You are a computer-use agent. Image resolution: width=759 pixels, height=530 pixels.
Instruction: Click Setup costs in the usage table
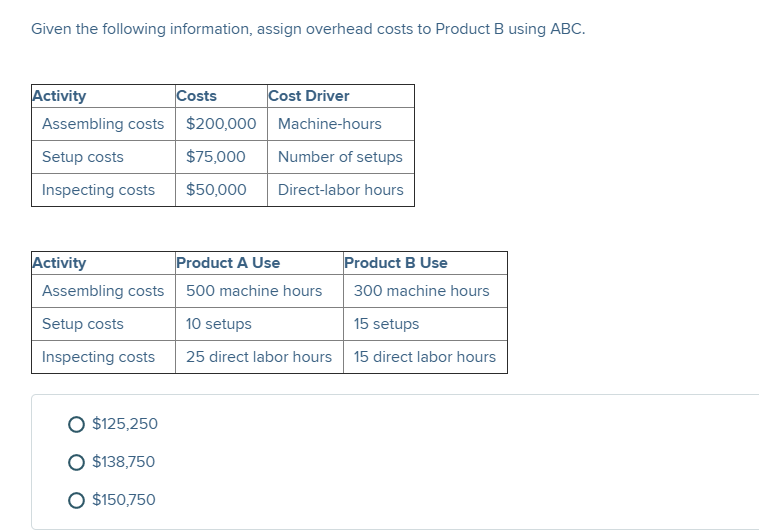point(103,324)
